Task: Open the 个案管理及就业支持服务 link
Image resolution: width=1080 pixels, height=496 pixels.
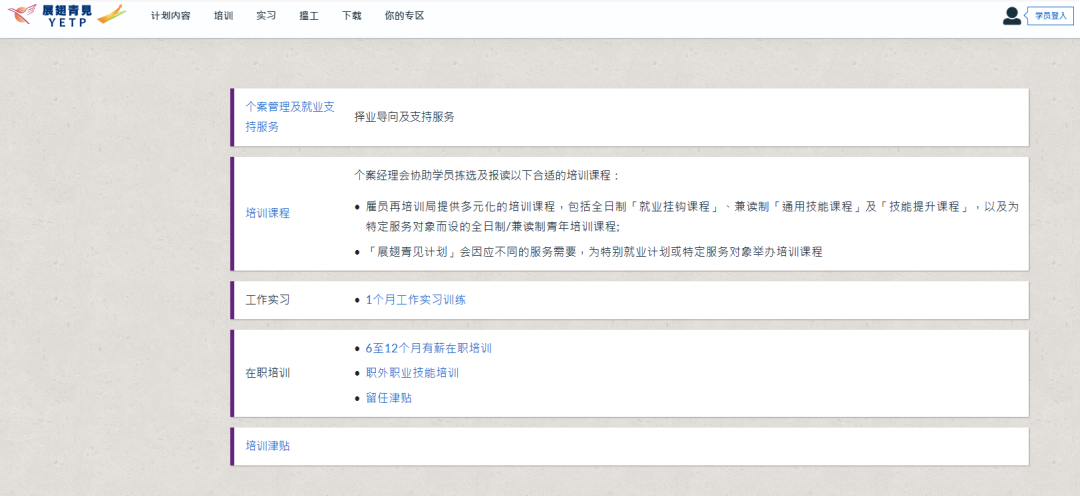Action: pyautogui.click(x=289, y=116)
